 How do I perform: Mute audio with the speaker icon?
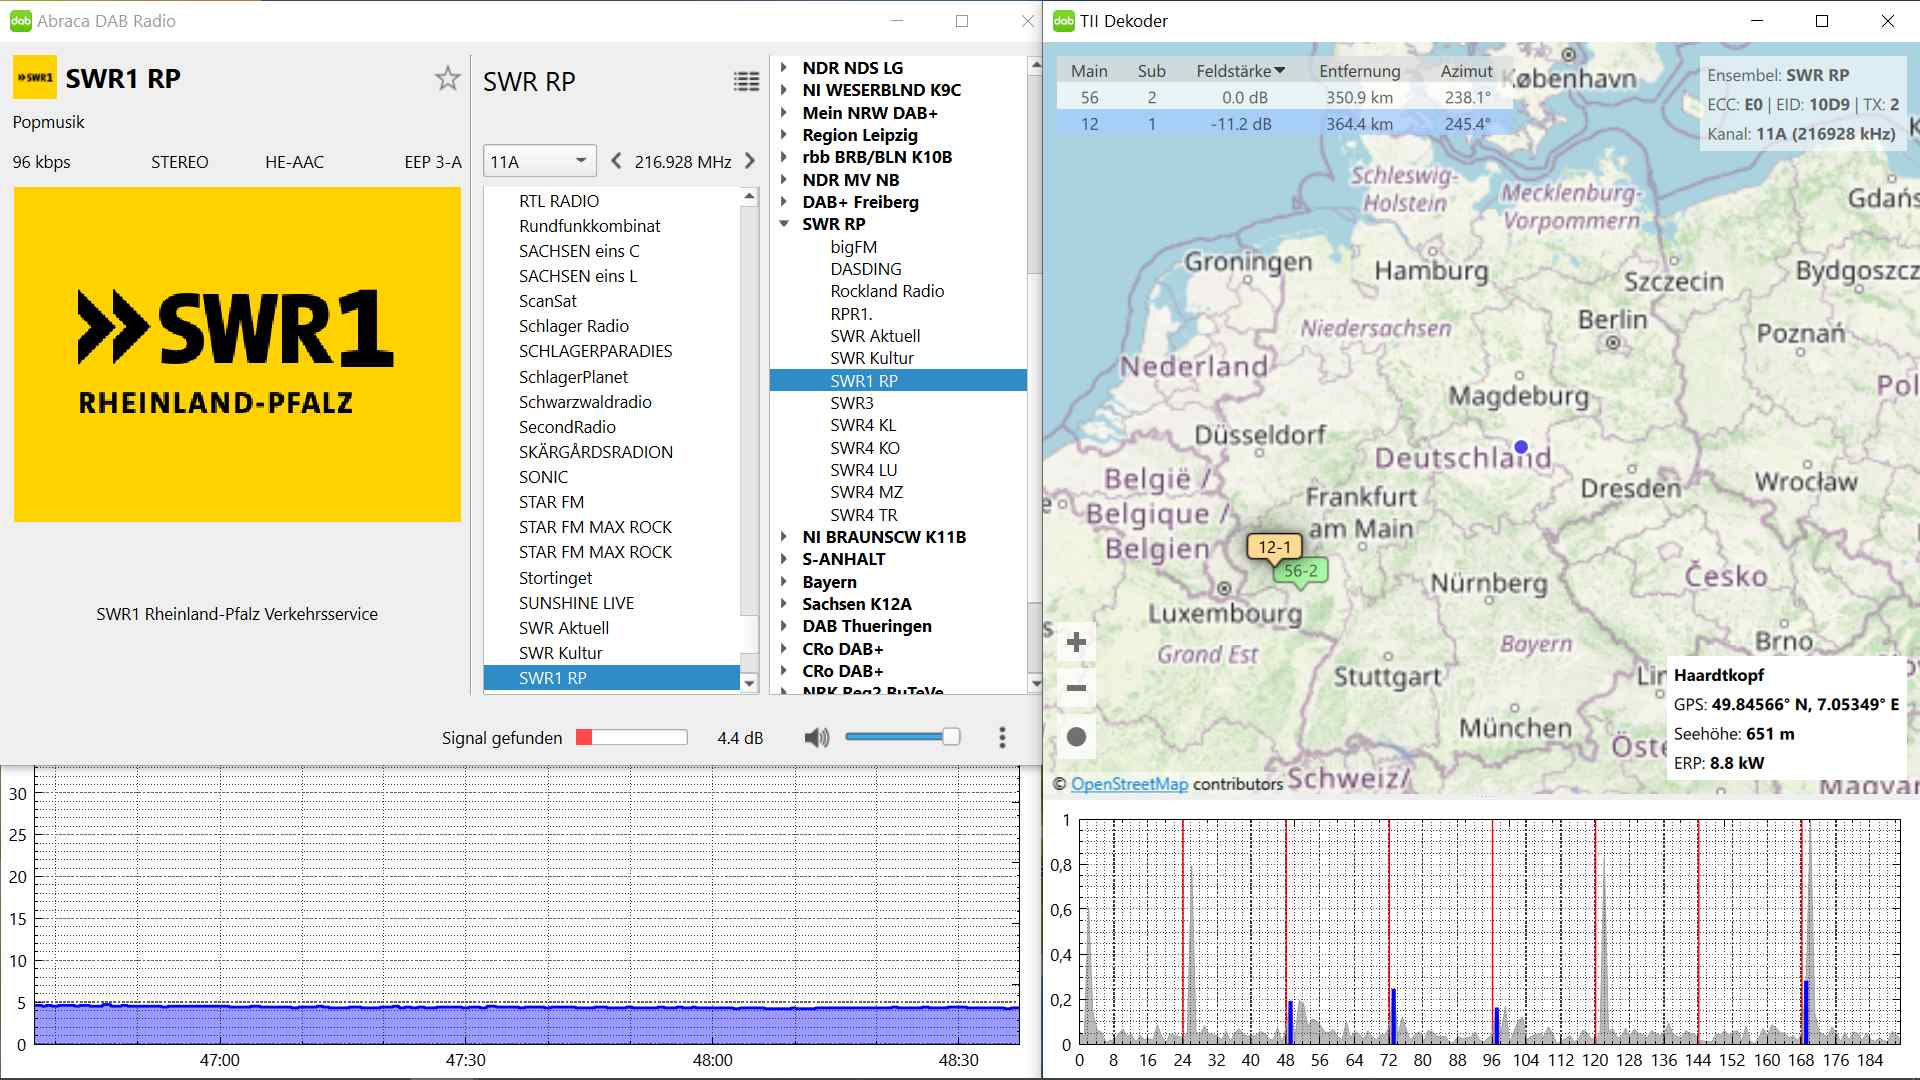tap(816, 738)
